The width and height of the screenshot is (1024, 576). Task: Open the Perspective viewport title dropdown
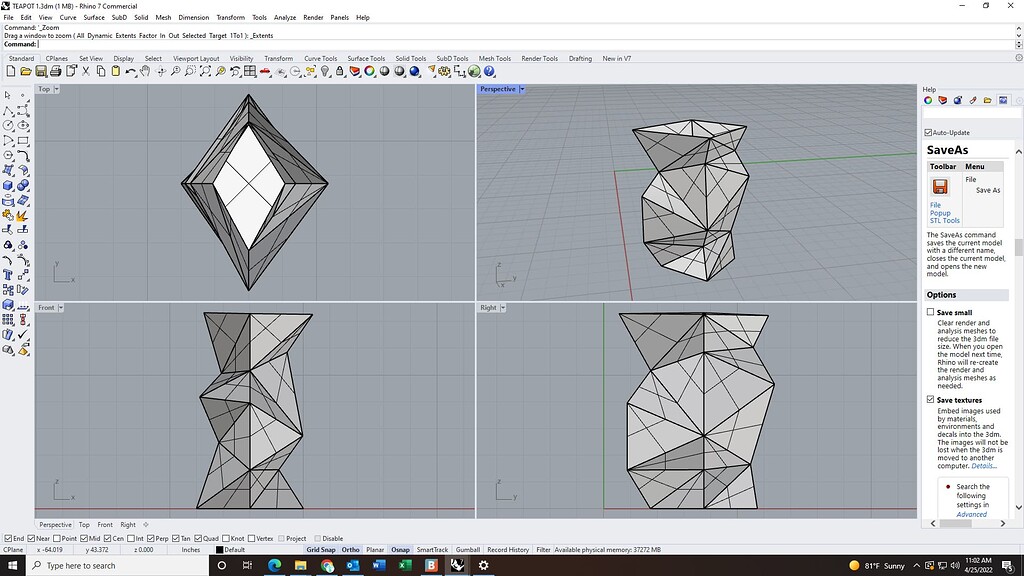(521, 88)
